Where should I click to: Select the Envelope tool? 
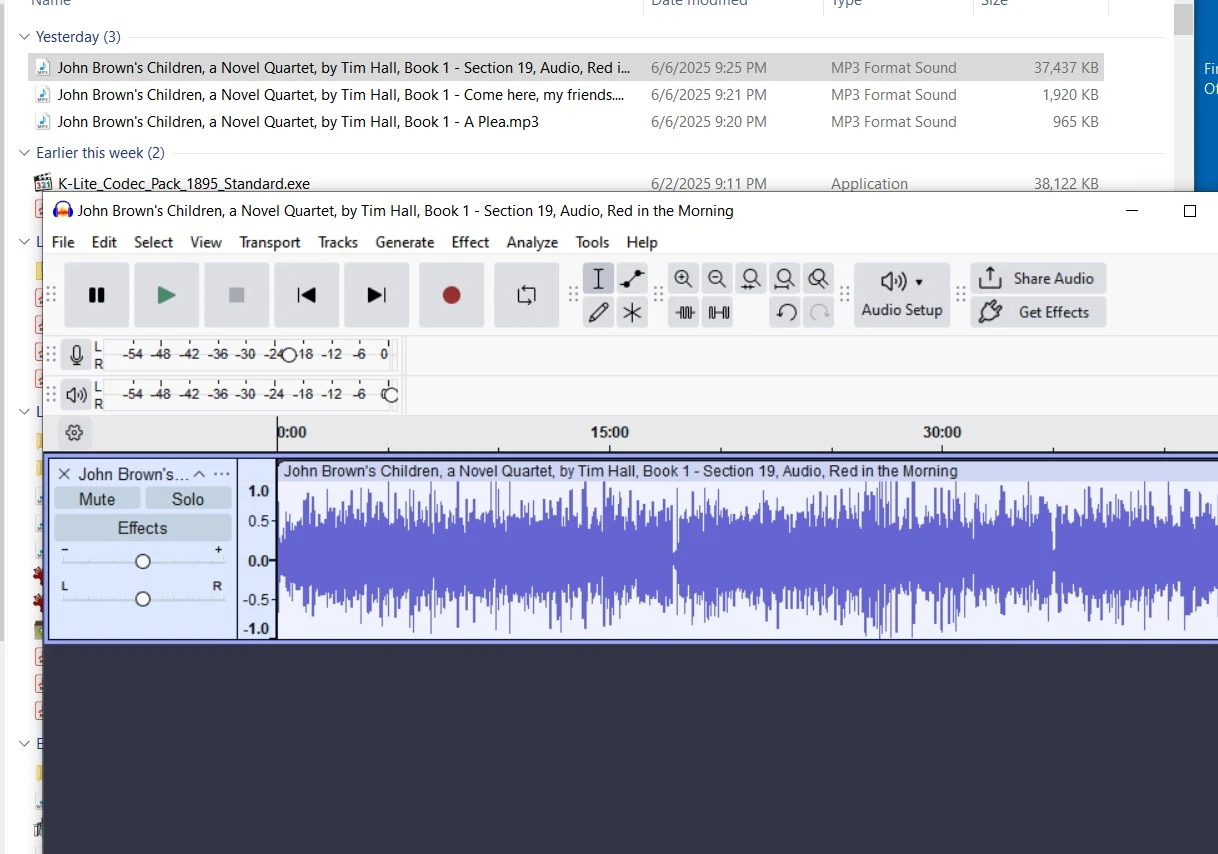click(632, 278)
